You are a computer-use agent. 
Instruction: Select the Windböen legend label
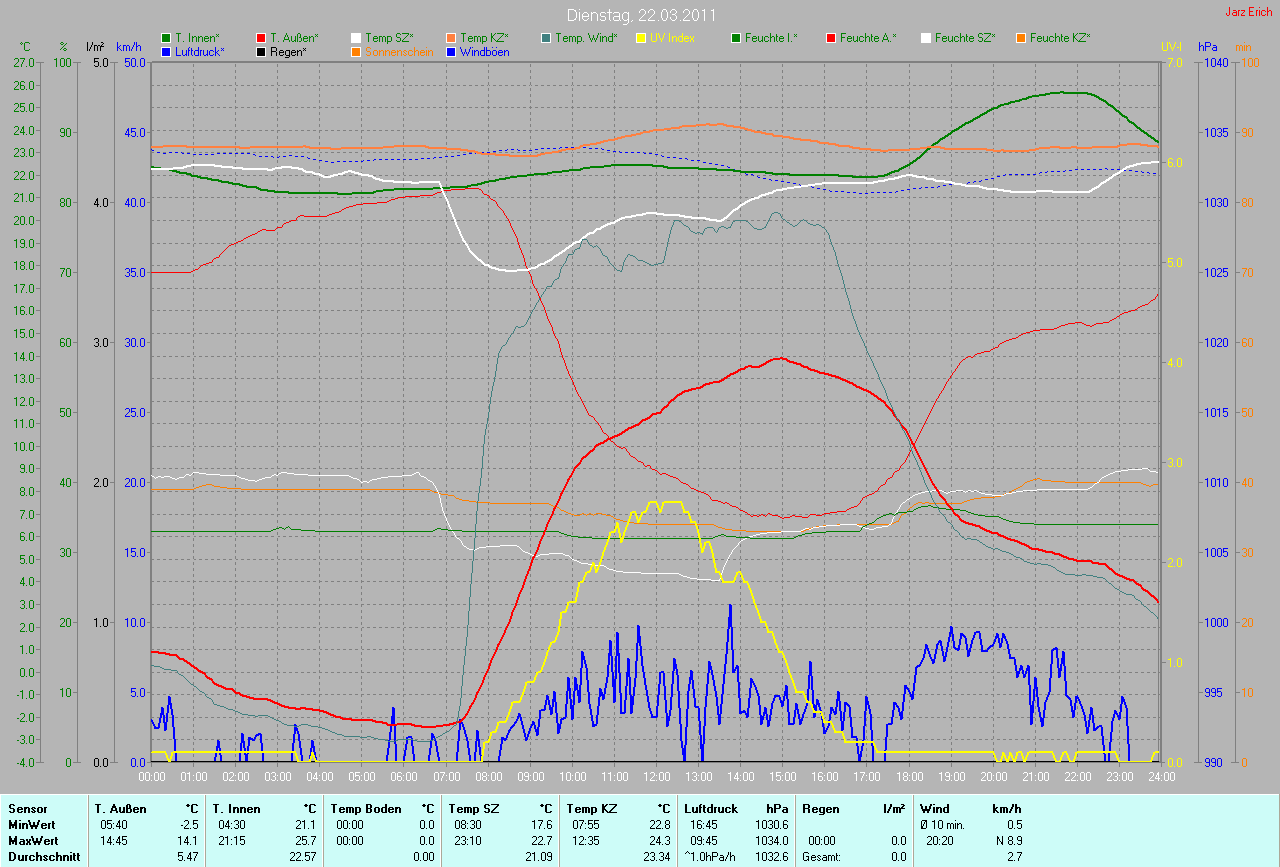click(485, 51)
